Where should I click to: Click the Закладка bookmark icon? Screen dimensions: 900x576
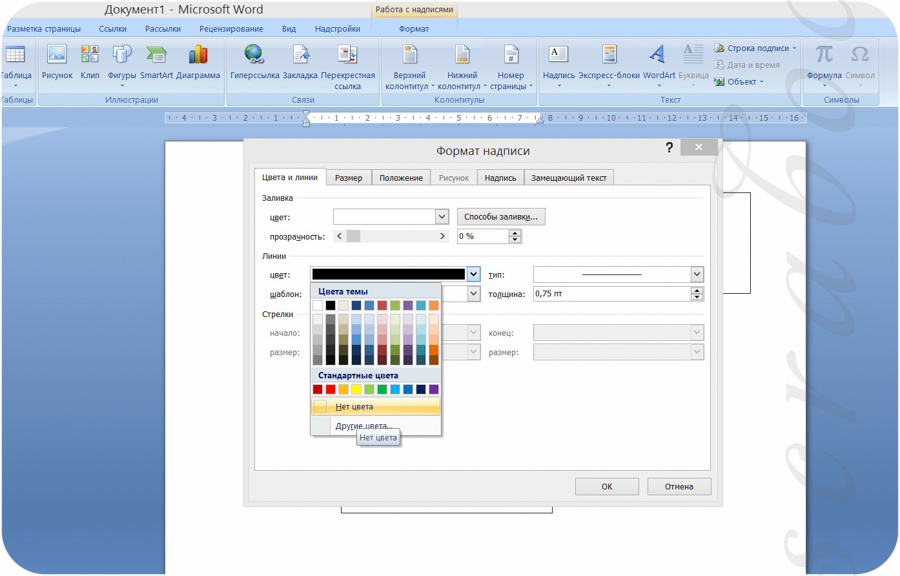(x=300, y=61)
